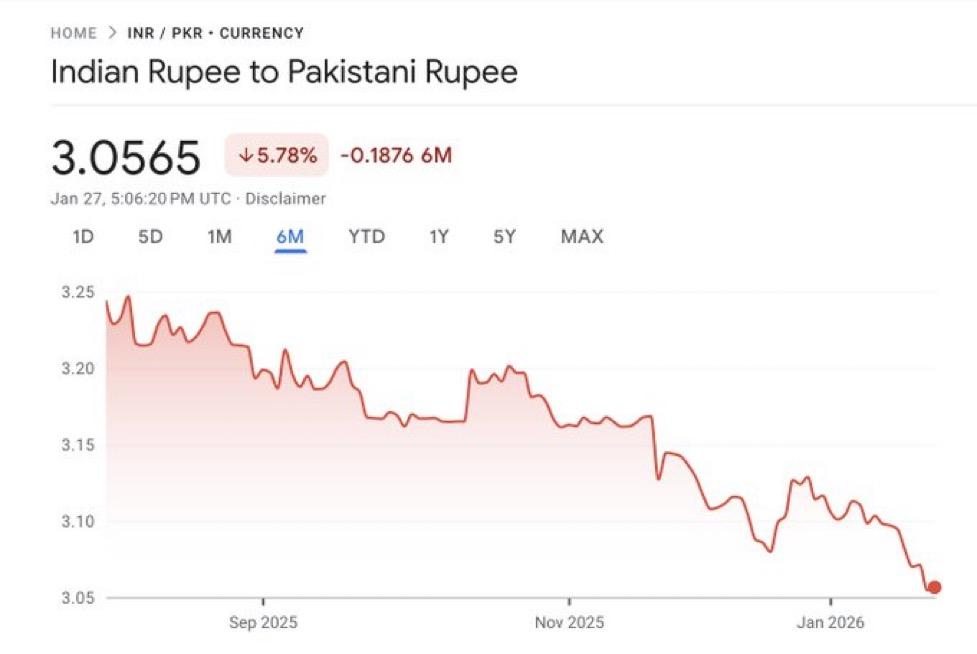Image resolution: width=977 pixels, height=654 pixels.
Task: Show the 1Y chart range
Action: [x=439, y=237]
